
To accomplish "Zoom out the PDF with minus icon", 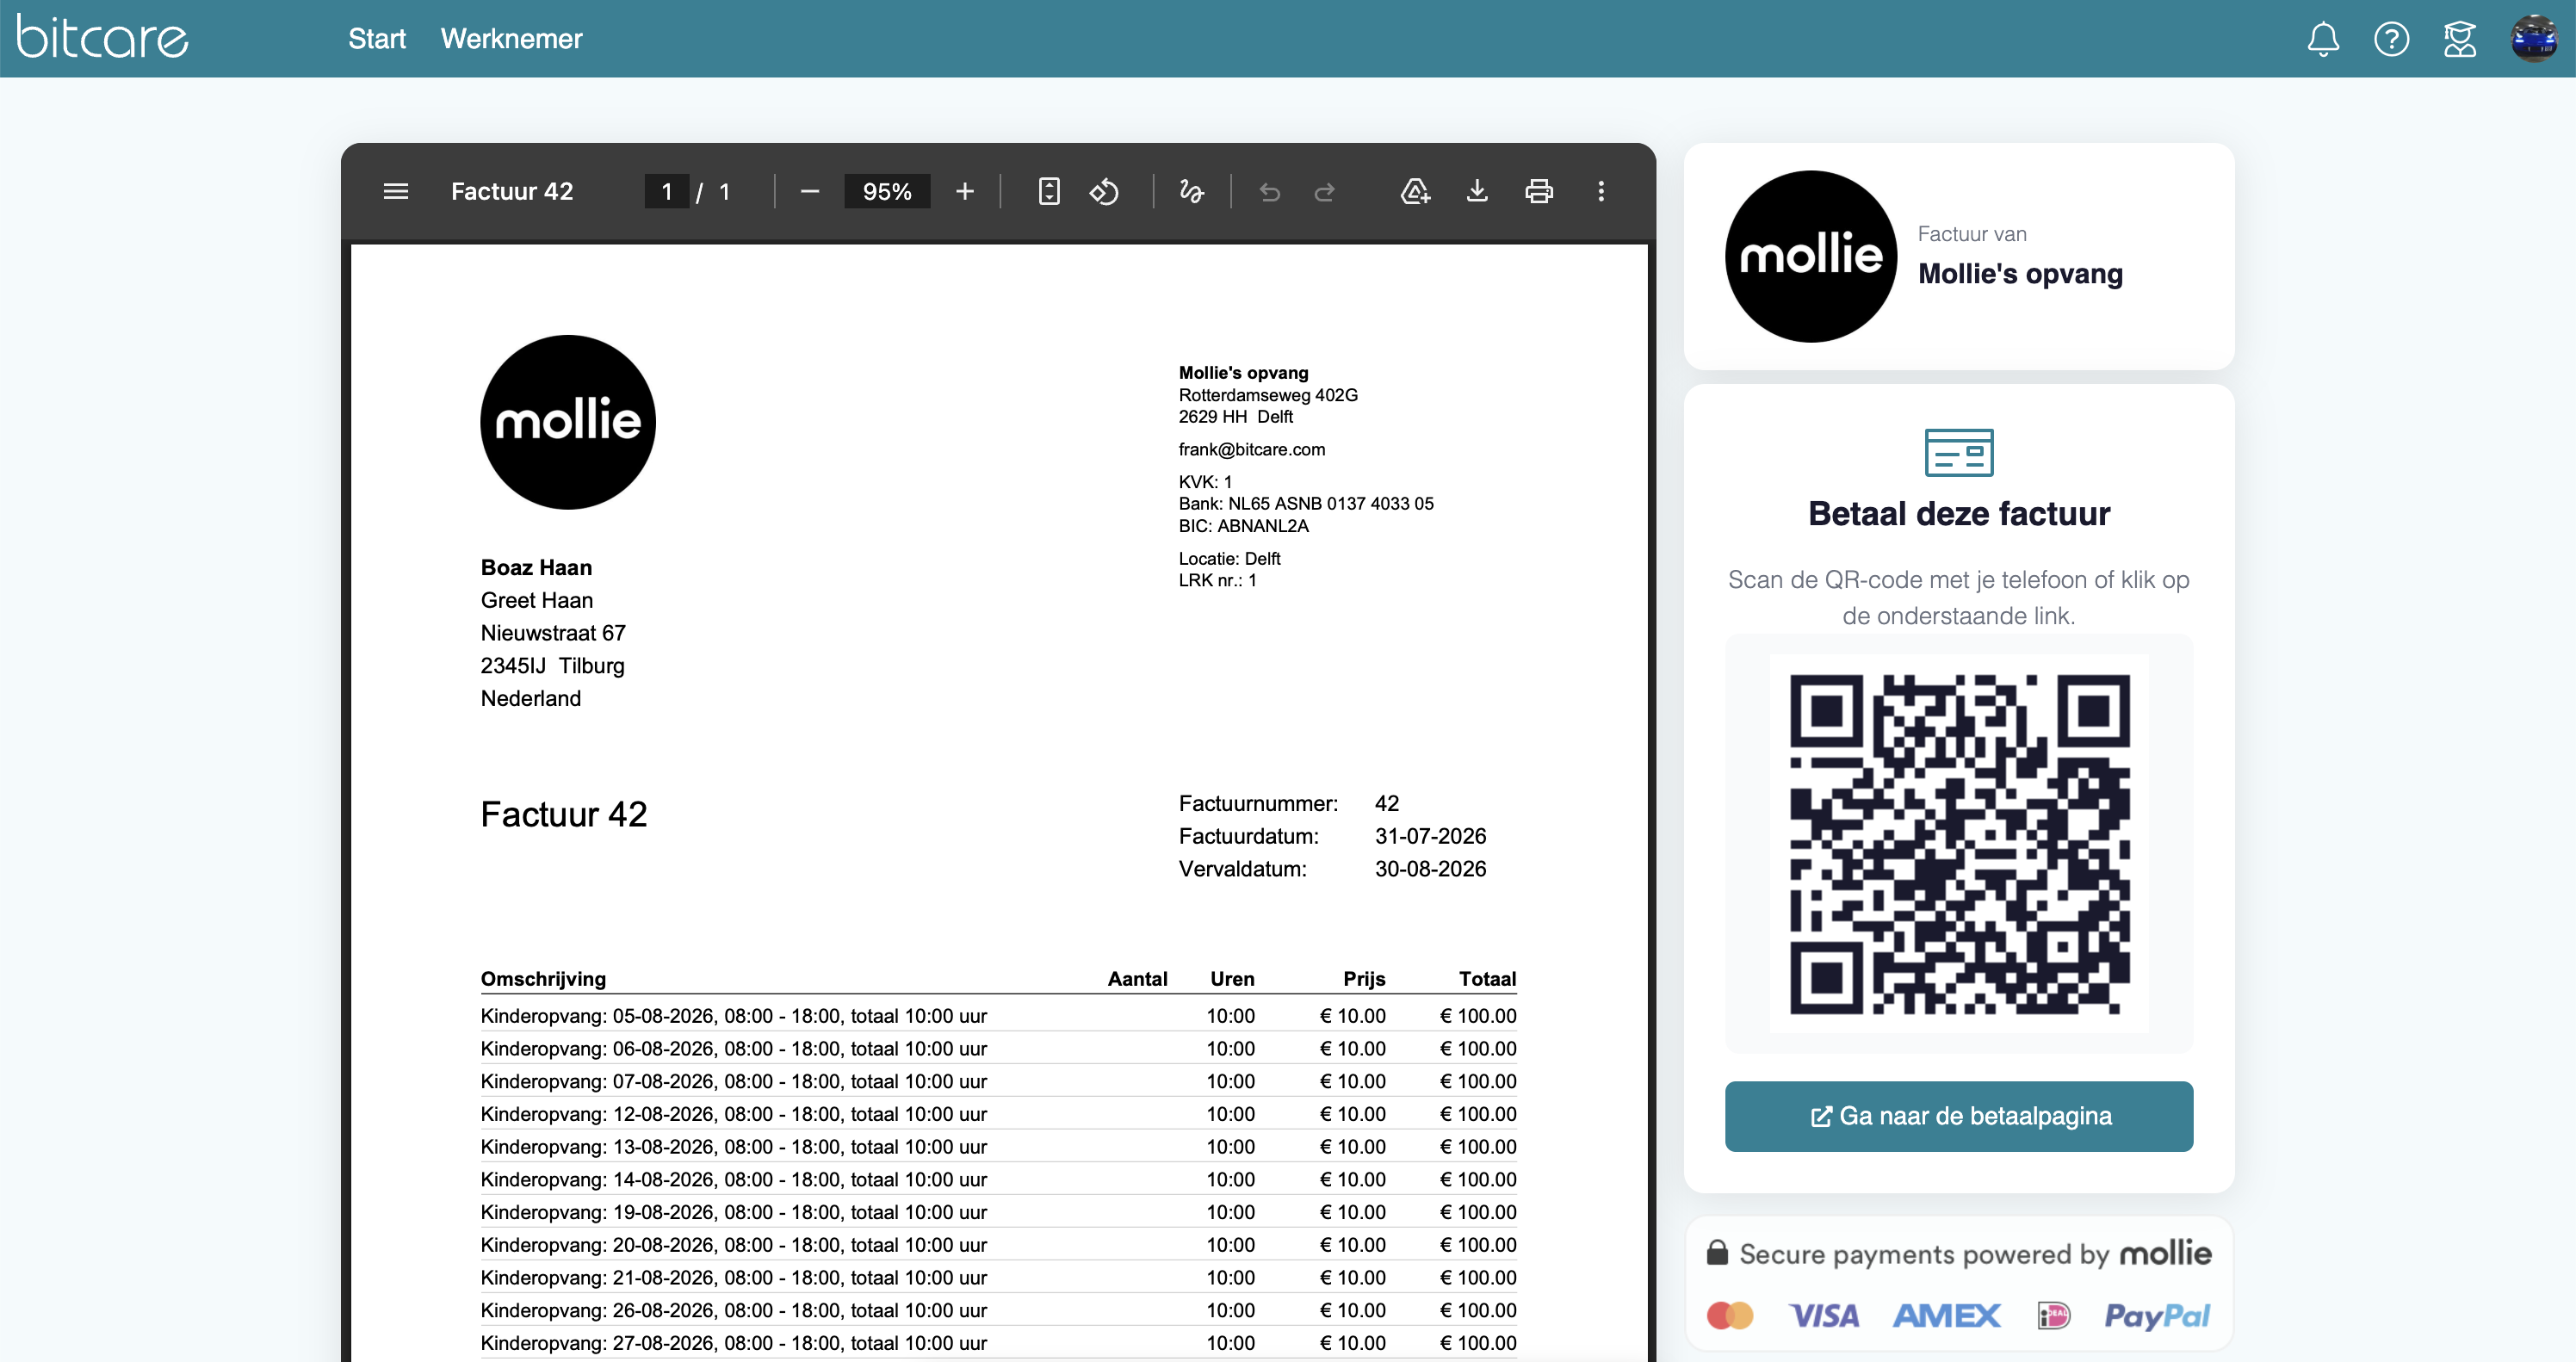I will point(810,191).
